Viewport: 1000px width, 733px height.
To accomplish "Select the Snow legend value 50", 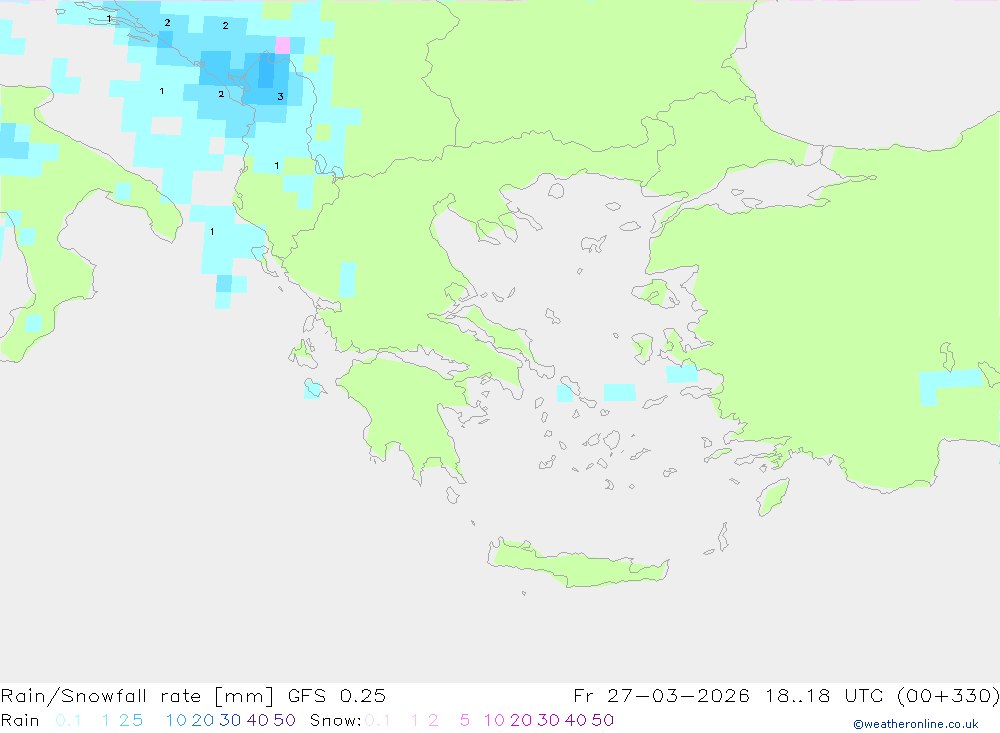I will 603,720.
